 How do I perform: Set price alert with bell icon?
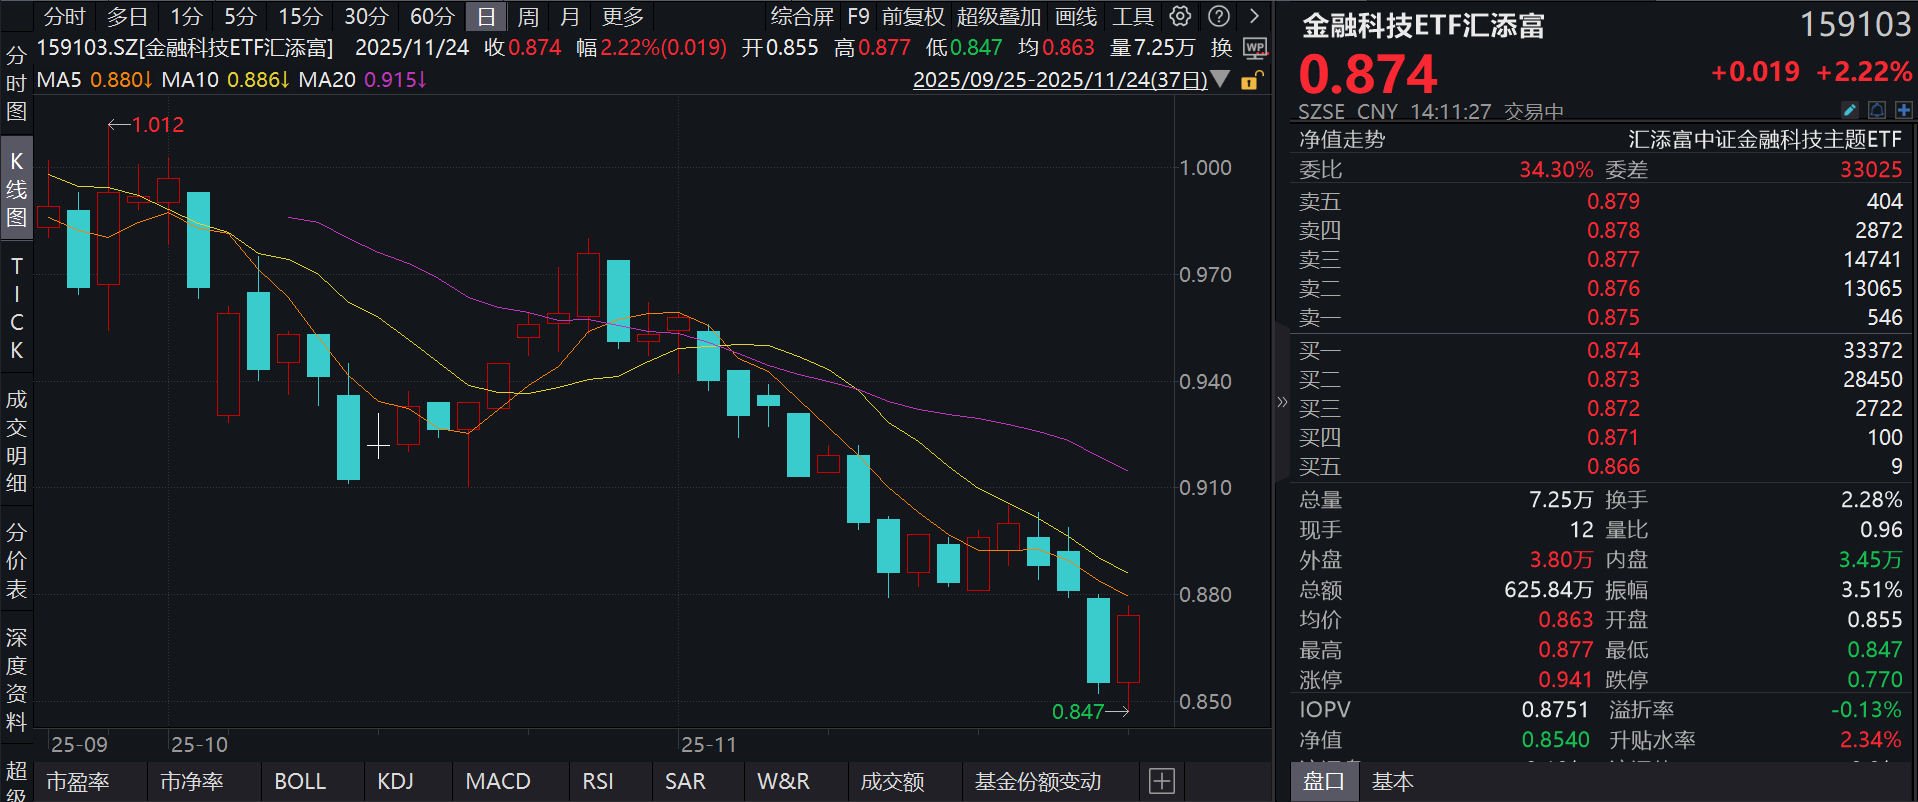point(1877,110)
